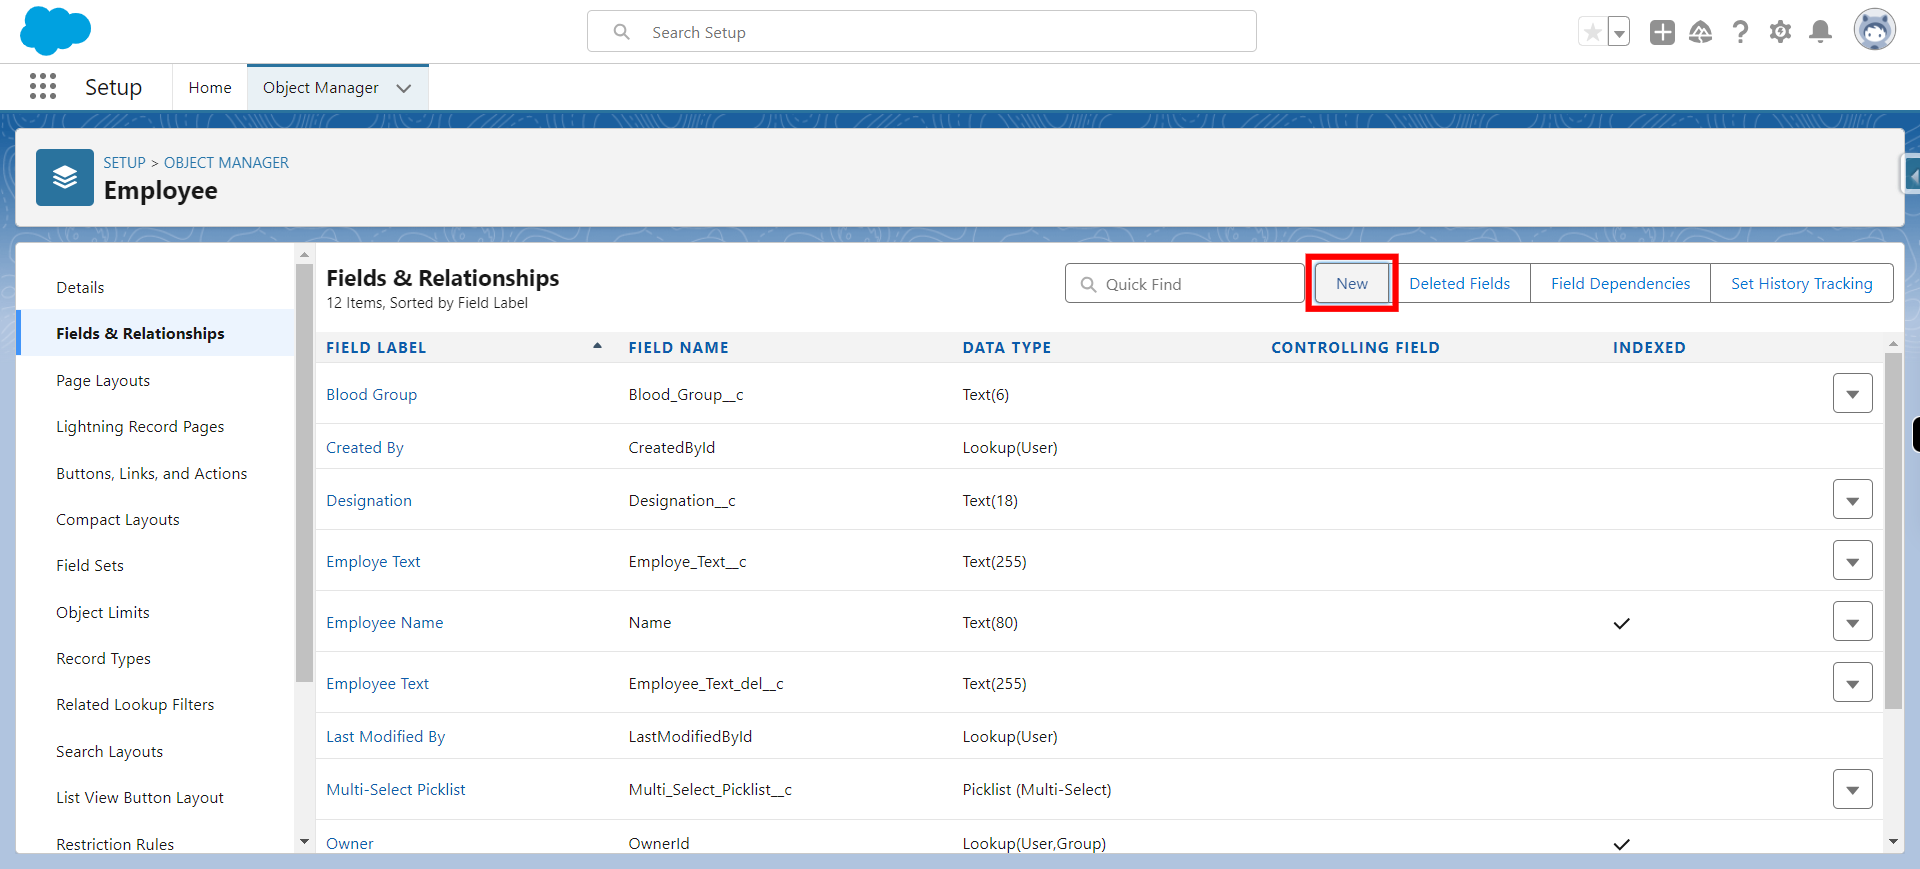Click the Employee object layers icon
The image size is (1920, 869).
(x=65, y=178)
